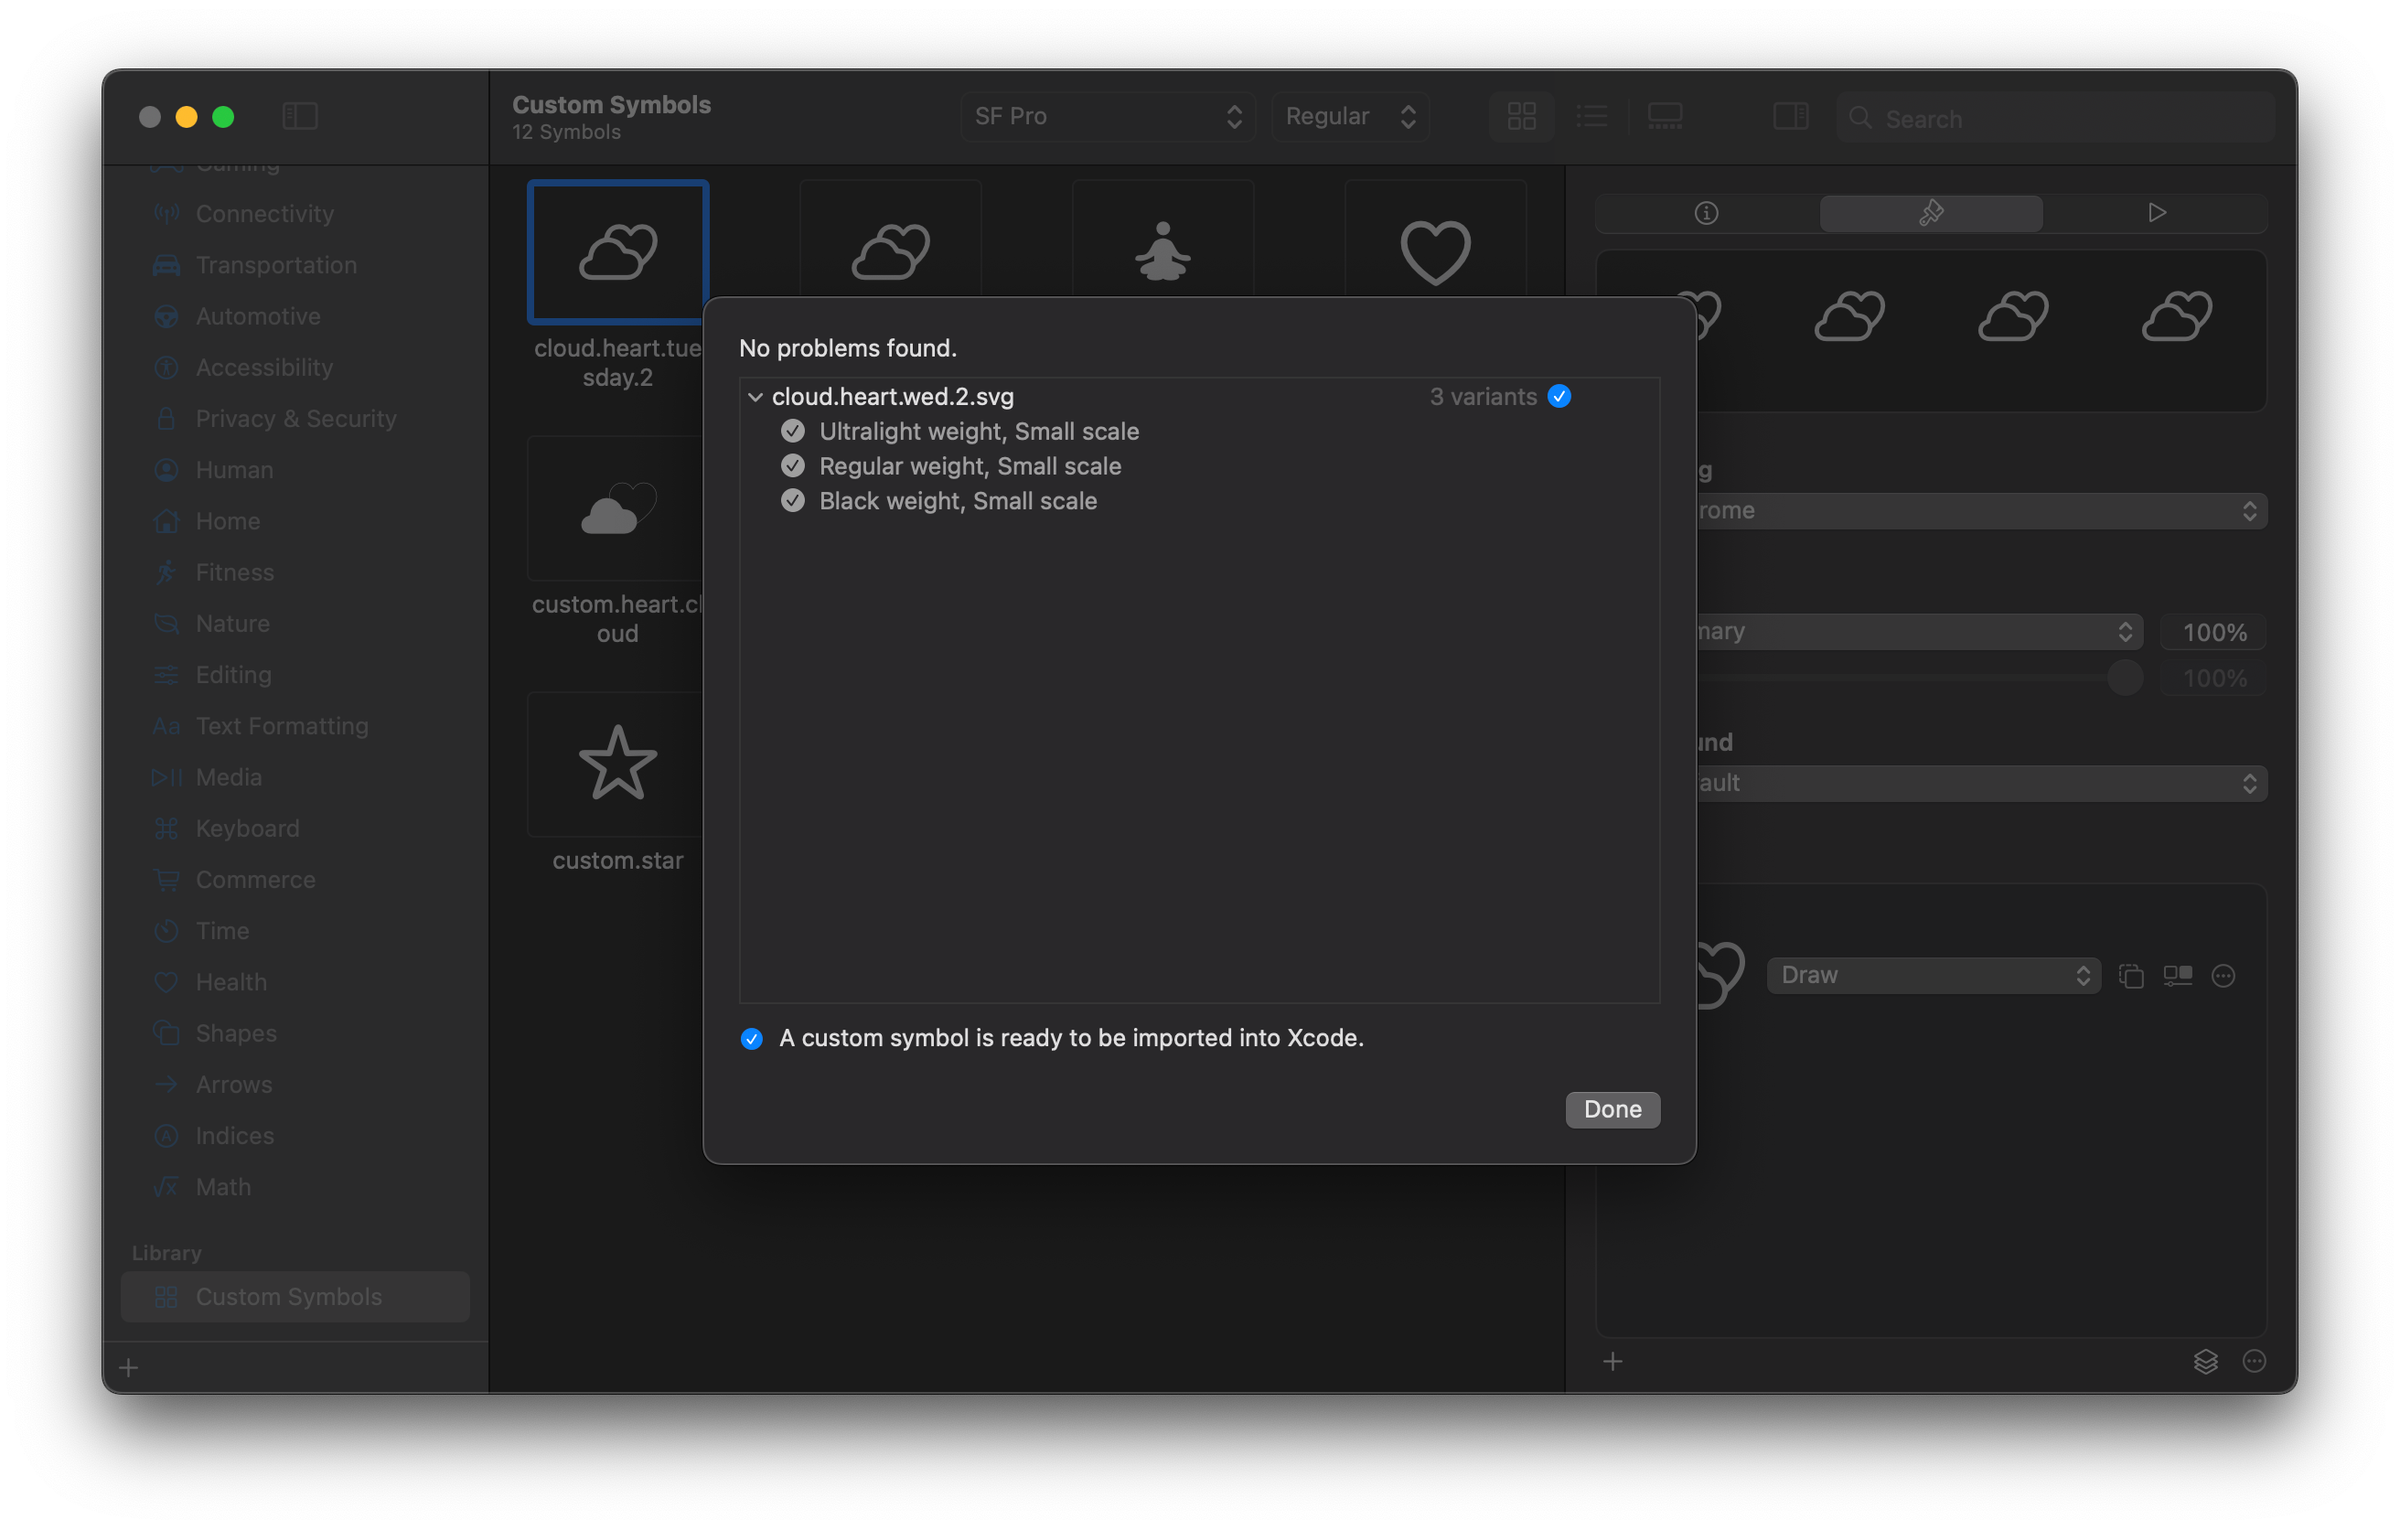Open the Info tab of the inspector
2400x1529 pixels.
pos(1707,212)
